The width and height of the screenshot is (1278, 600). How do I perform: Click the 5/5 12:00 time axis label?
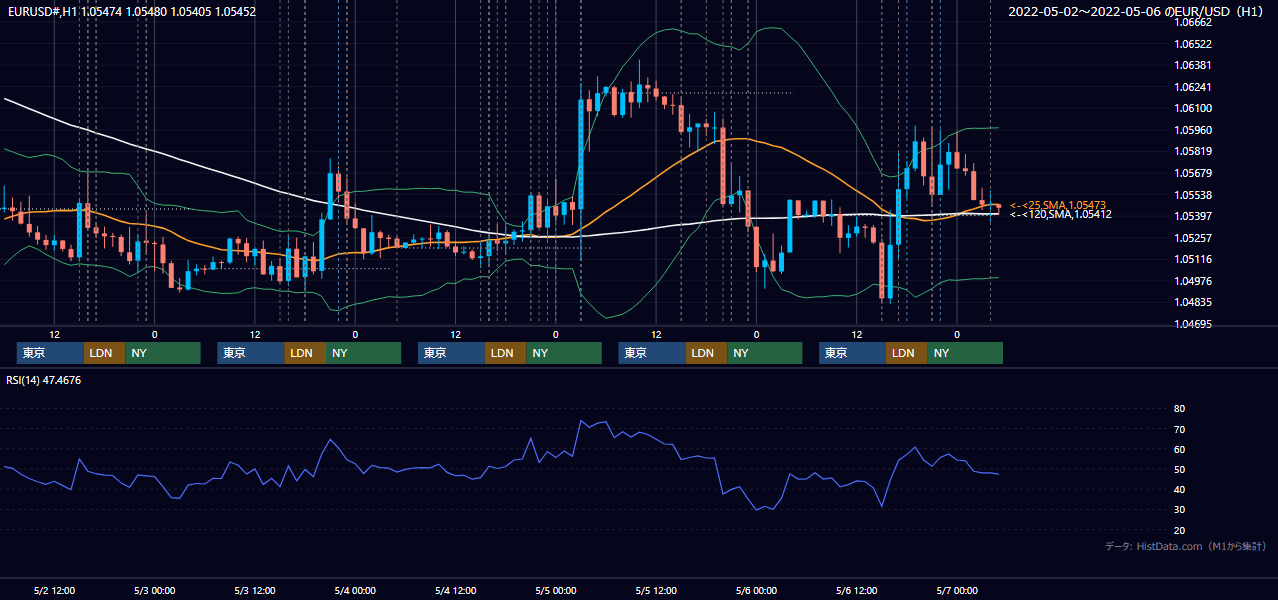[x=656, y=590]
